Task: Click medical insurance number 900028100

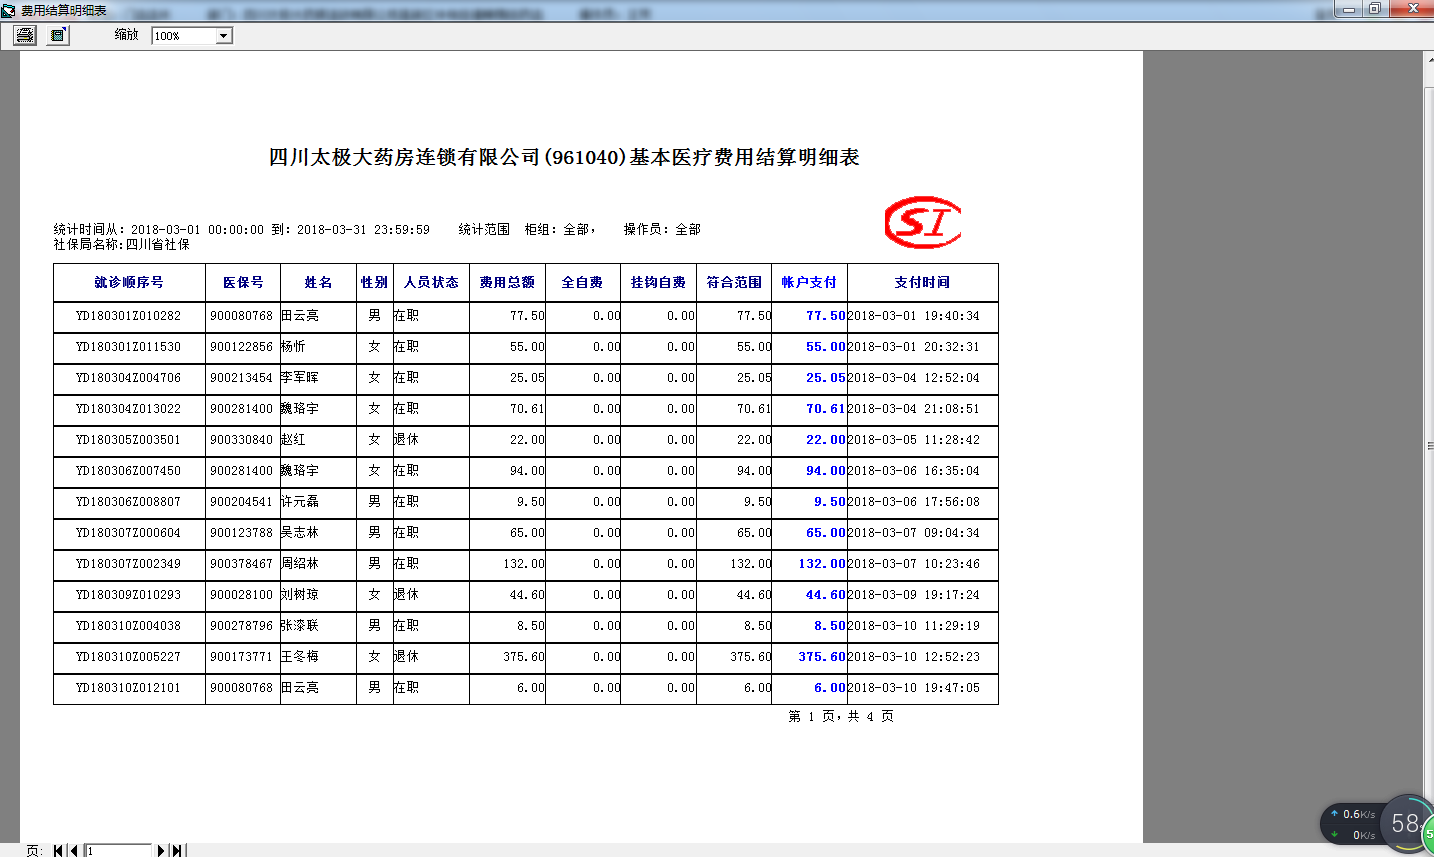Action: tap(241, 595)
